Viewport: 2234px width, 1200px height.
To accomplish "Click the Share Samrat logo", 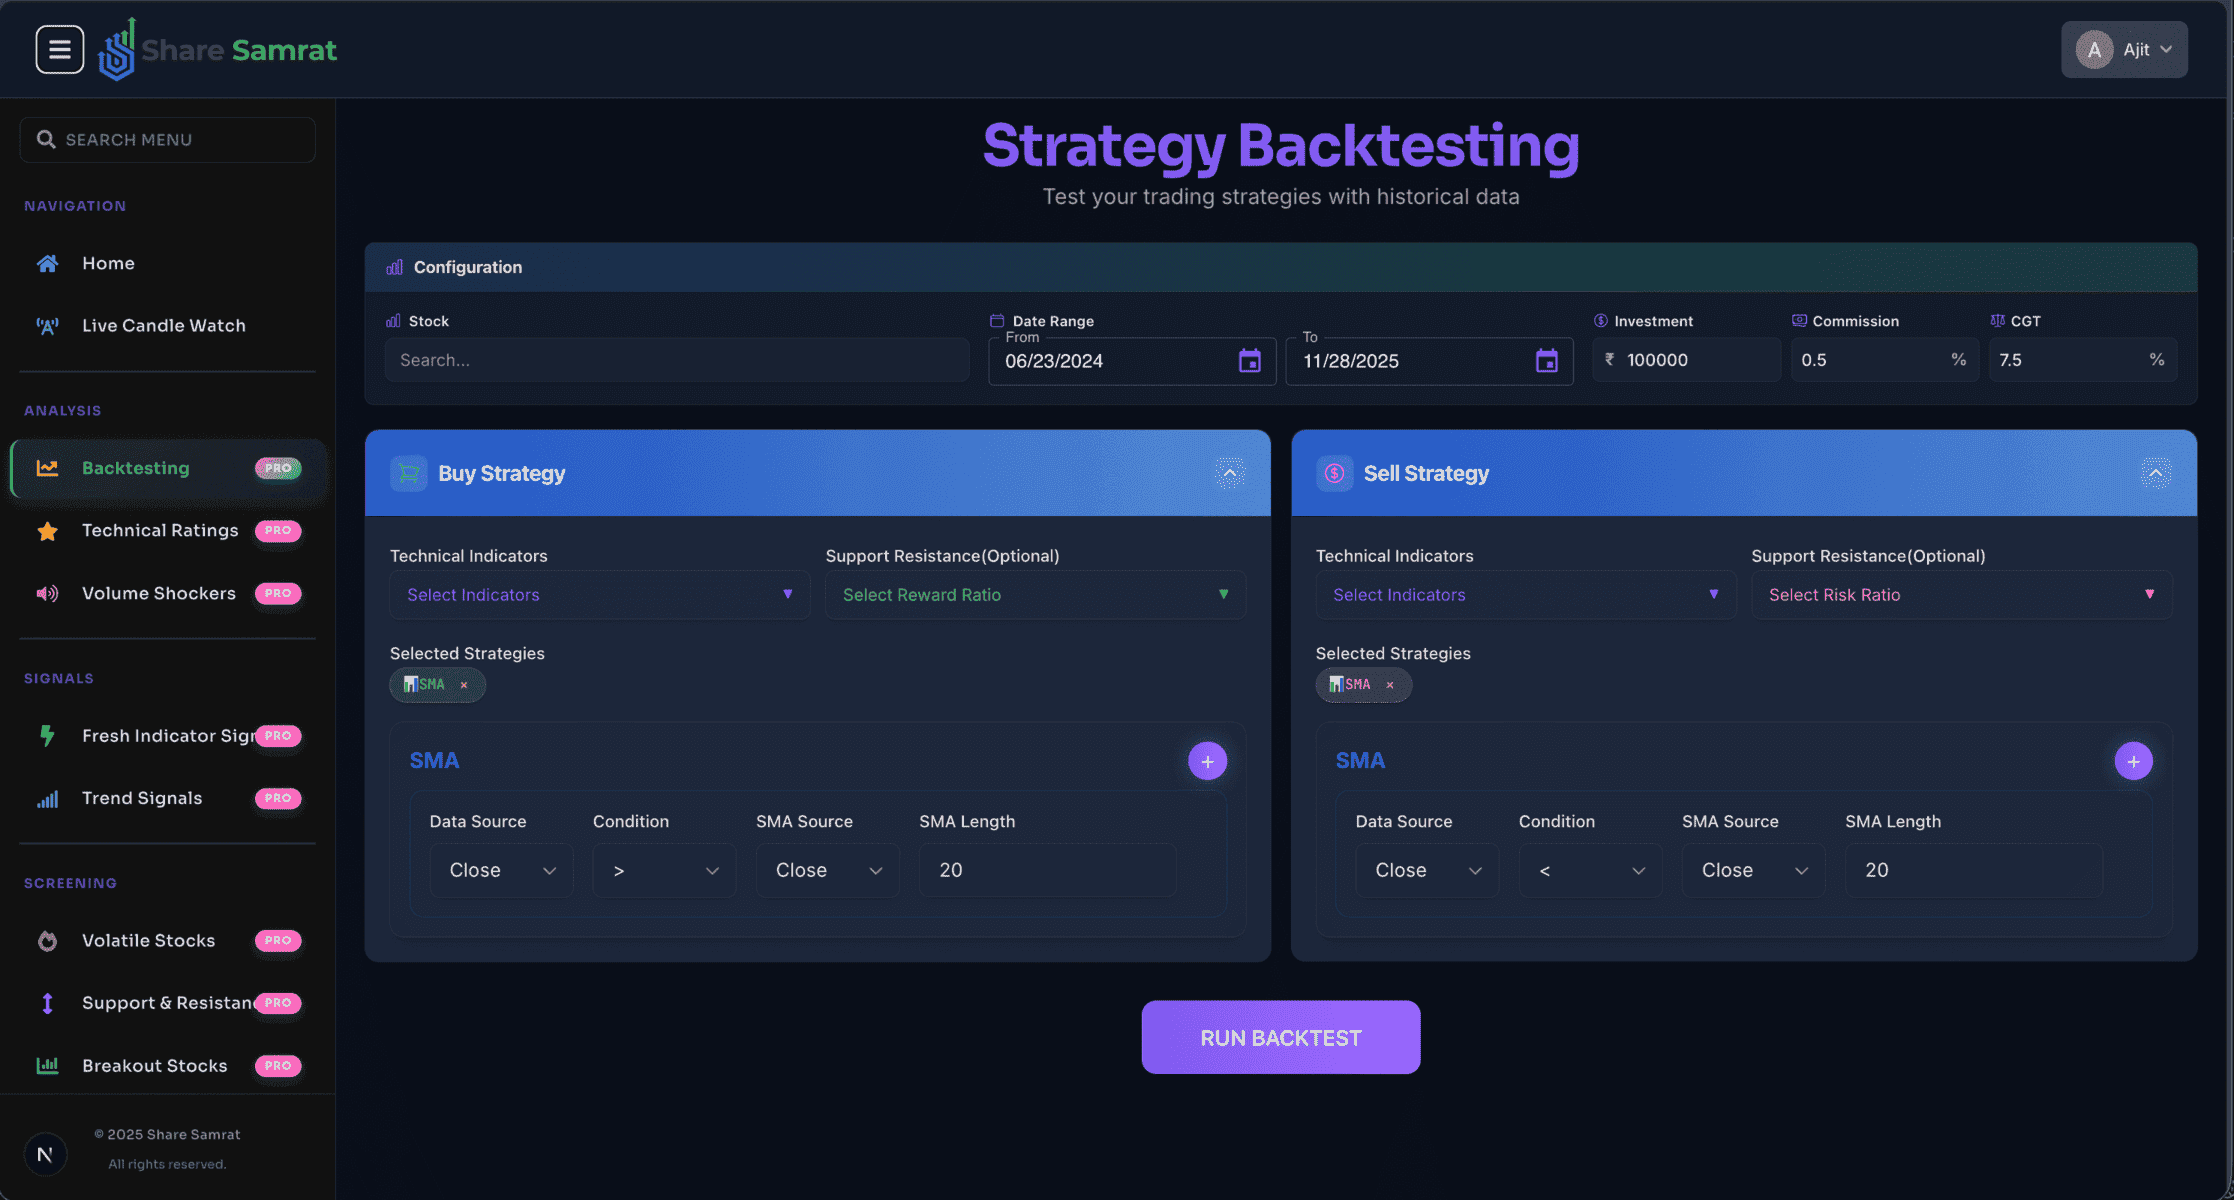I will click(216, 49).
